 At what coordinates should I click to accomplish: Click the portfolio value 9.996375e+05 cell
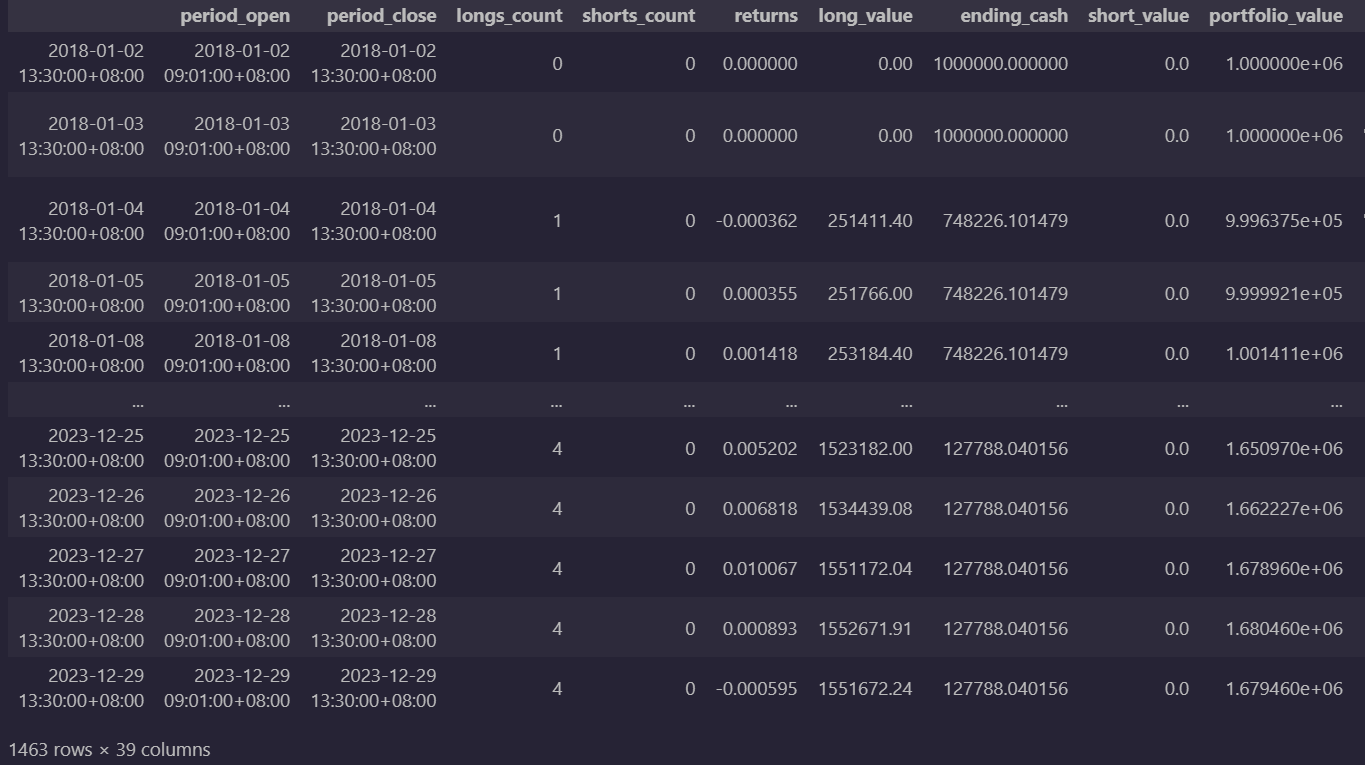(1283, 221)
